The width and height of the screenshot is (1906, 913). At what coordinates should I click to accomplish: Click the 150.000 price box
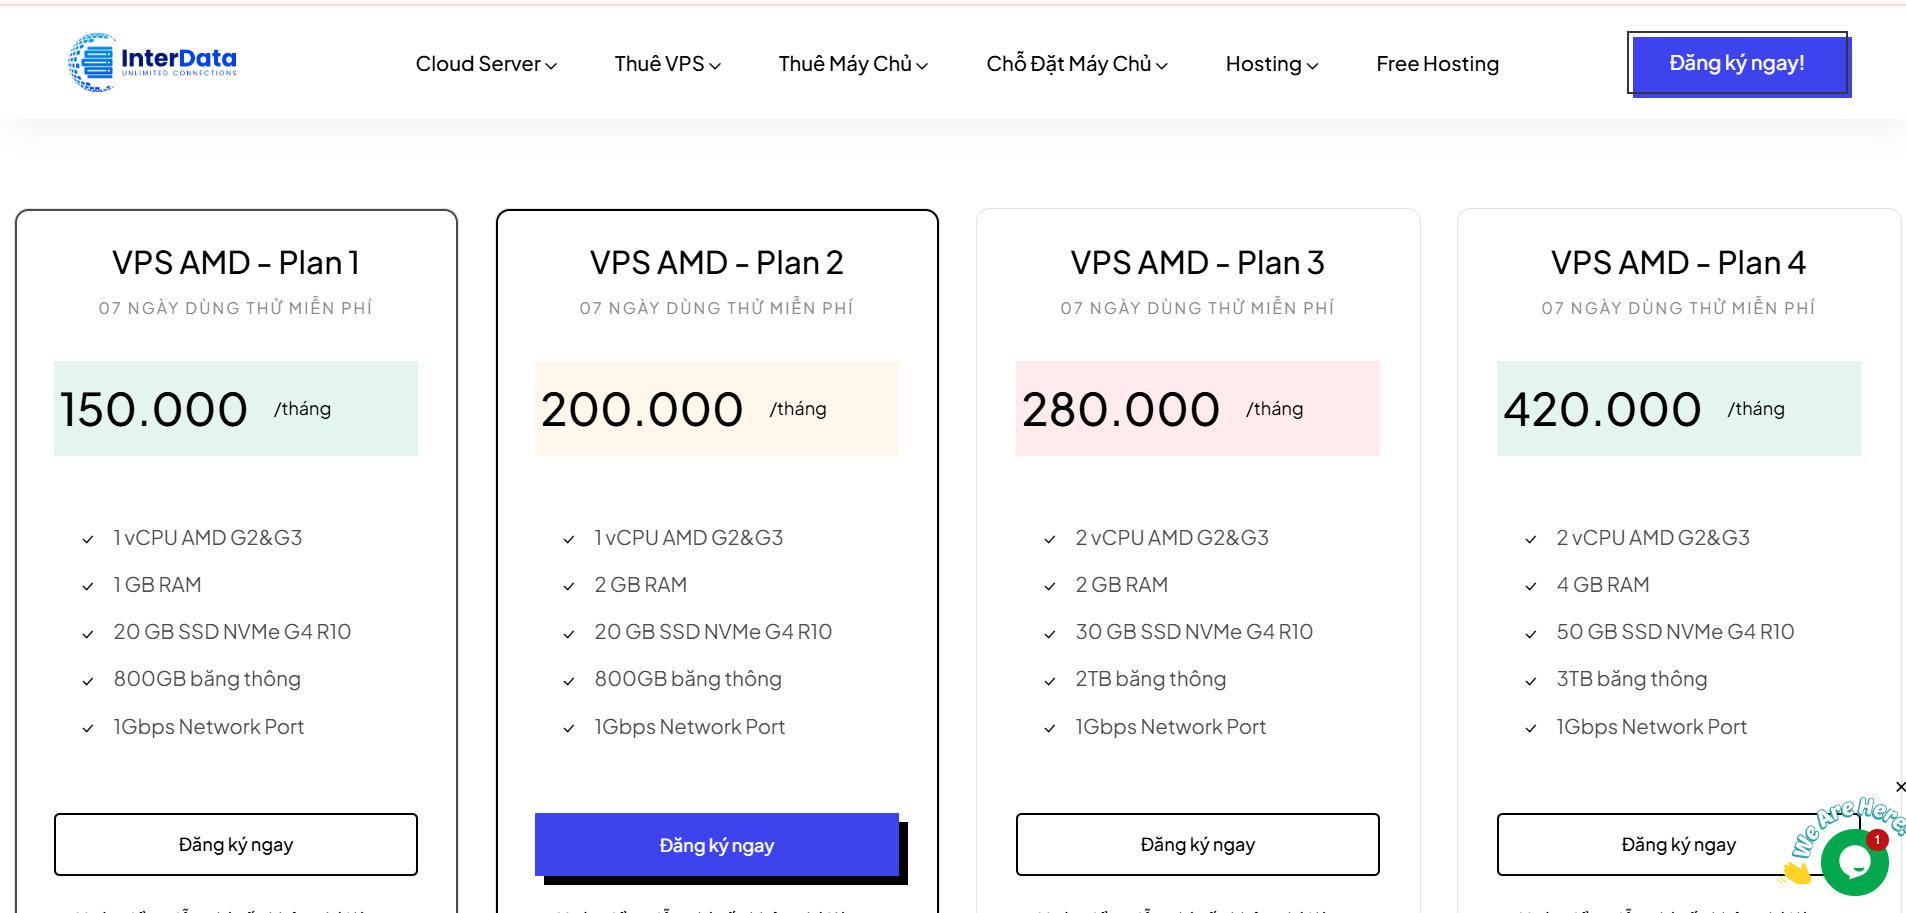click(x=236, y=408)
